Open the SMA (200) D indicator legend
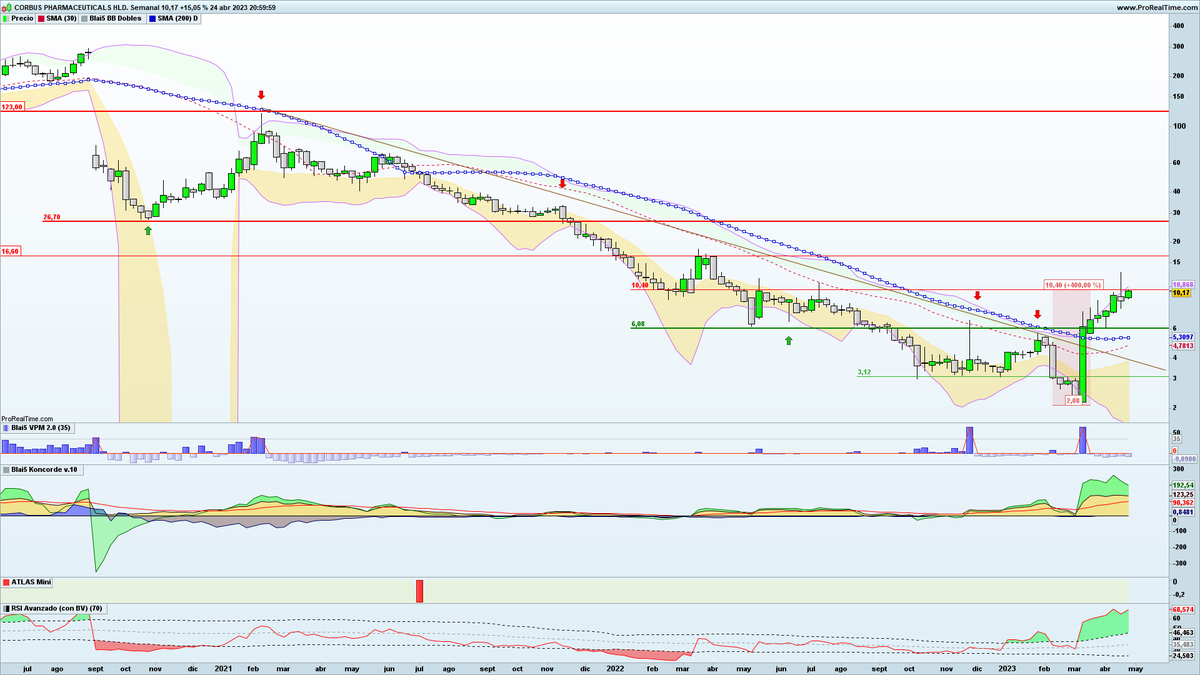 175,18
